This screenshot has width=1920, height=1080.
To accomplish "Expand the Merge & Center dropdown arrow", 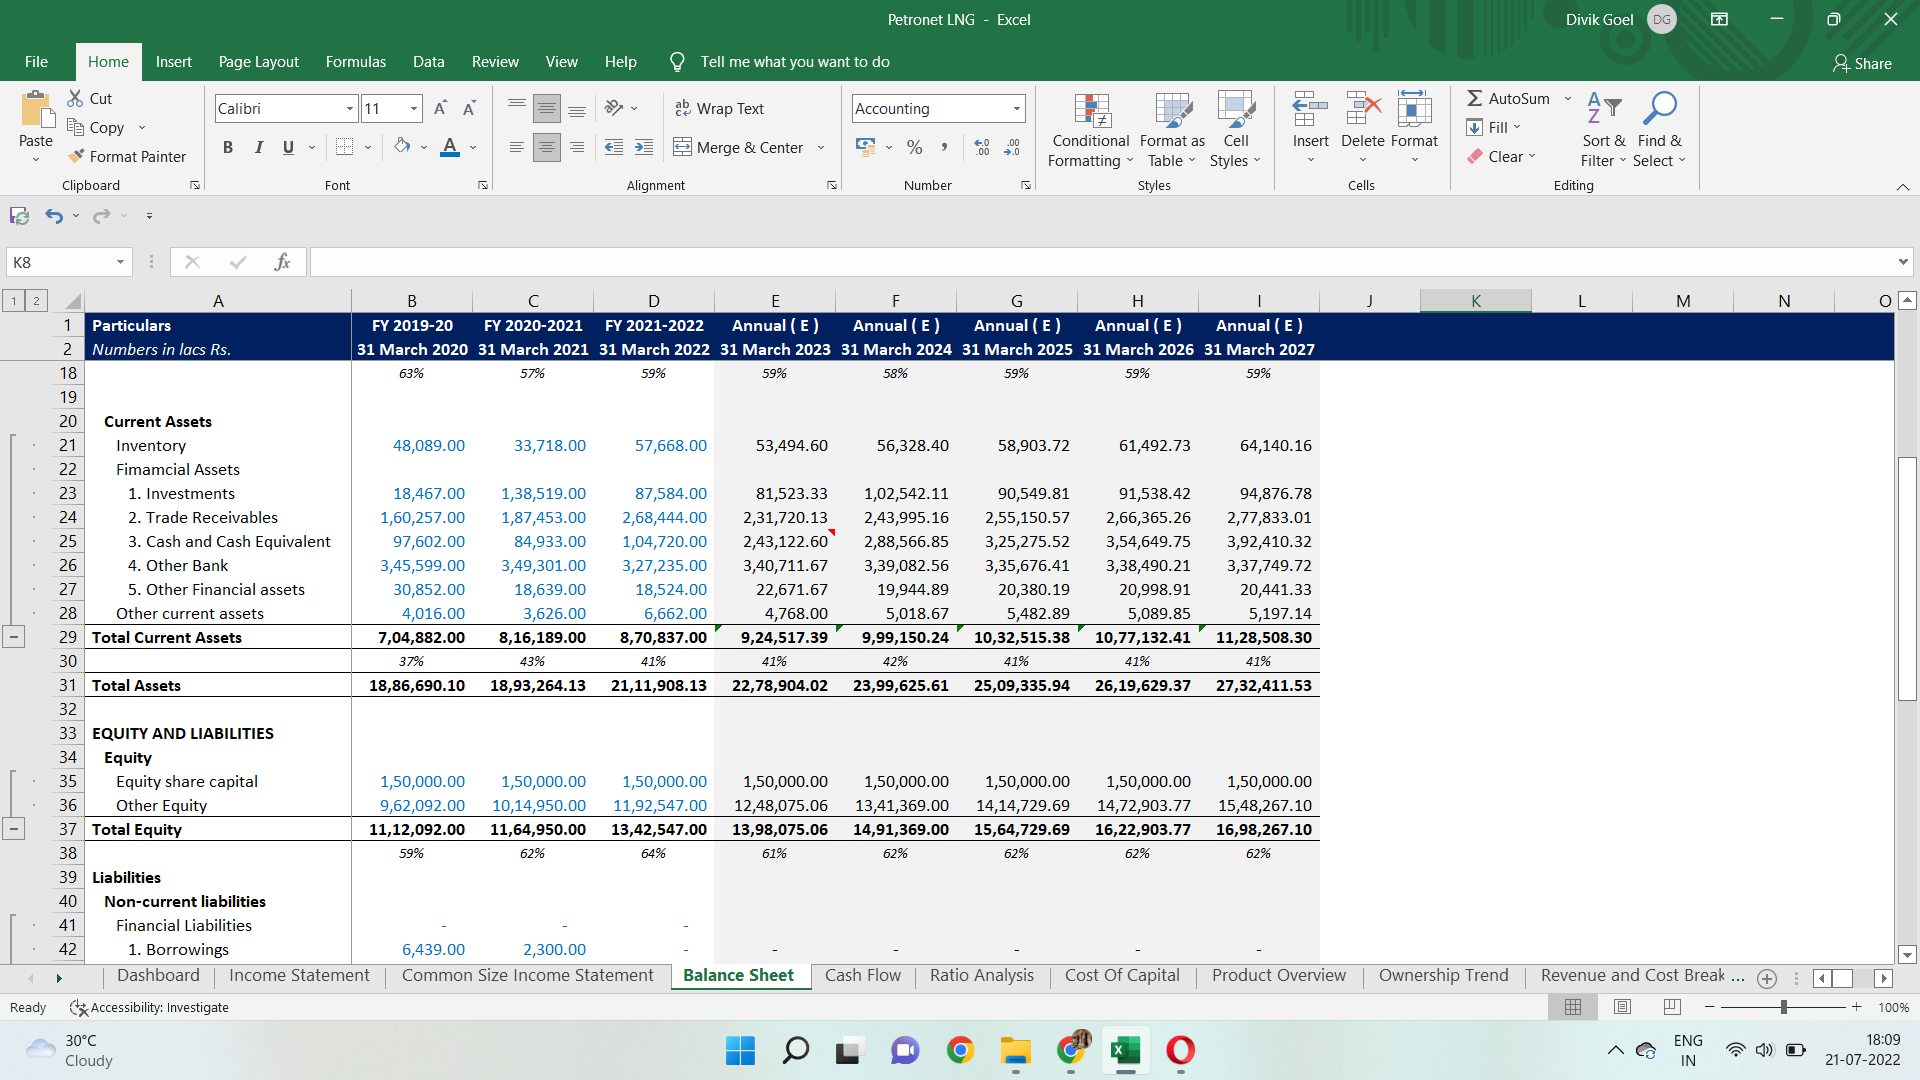I will 821,147.
